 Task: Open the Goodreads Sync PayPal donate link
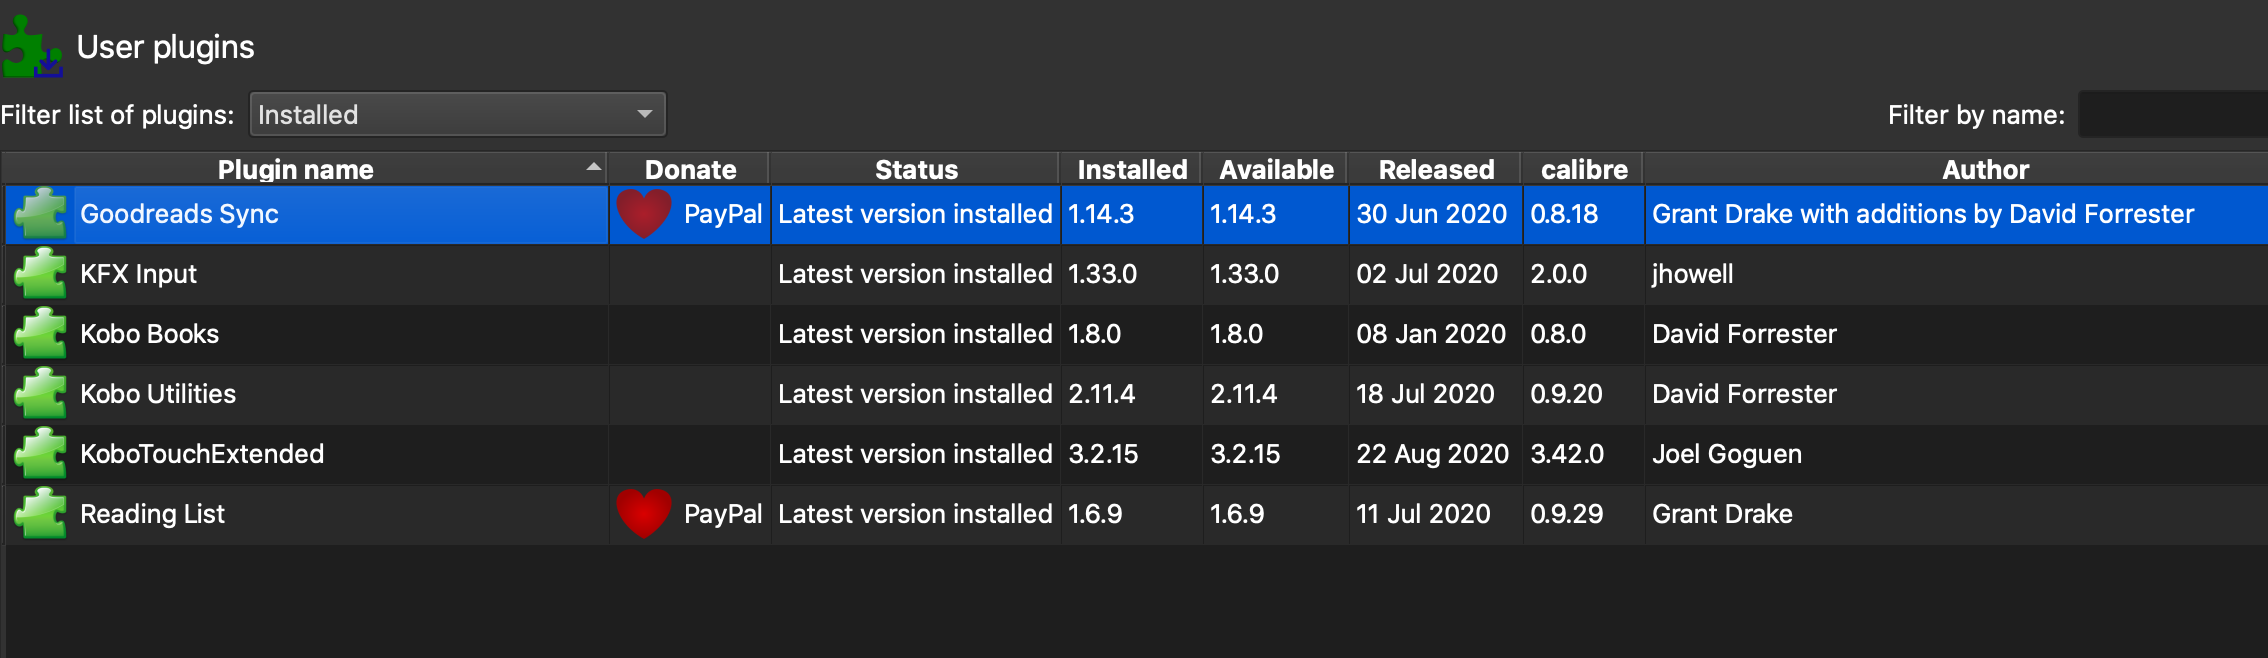tap(722, 214)
